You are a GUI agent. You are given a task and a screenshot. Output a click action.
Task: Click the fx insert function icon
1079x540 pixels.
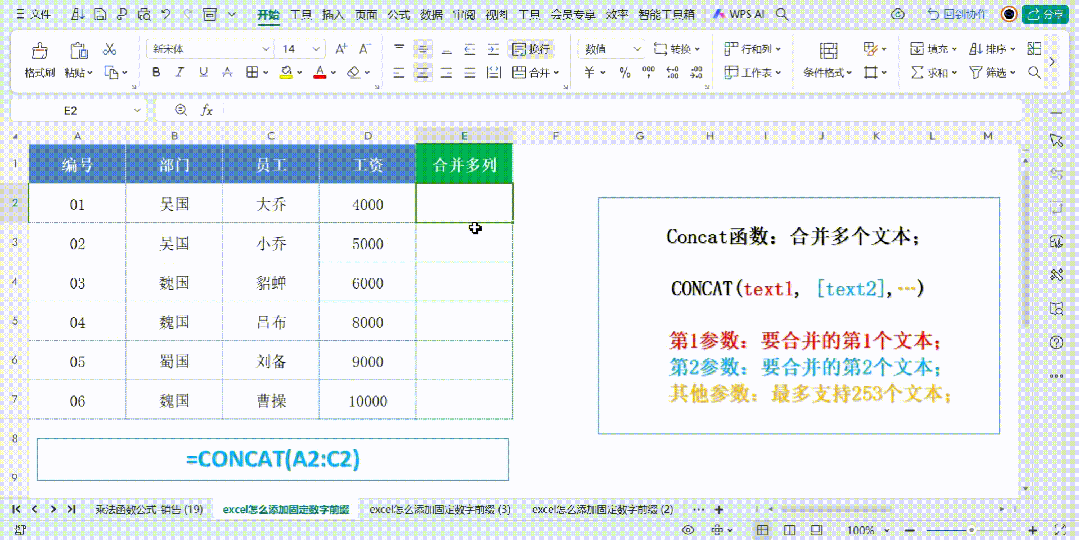[206, 110]
